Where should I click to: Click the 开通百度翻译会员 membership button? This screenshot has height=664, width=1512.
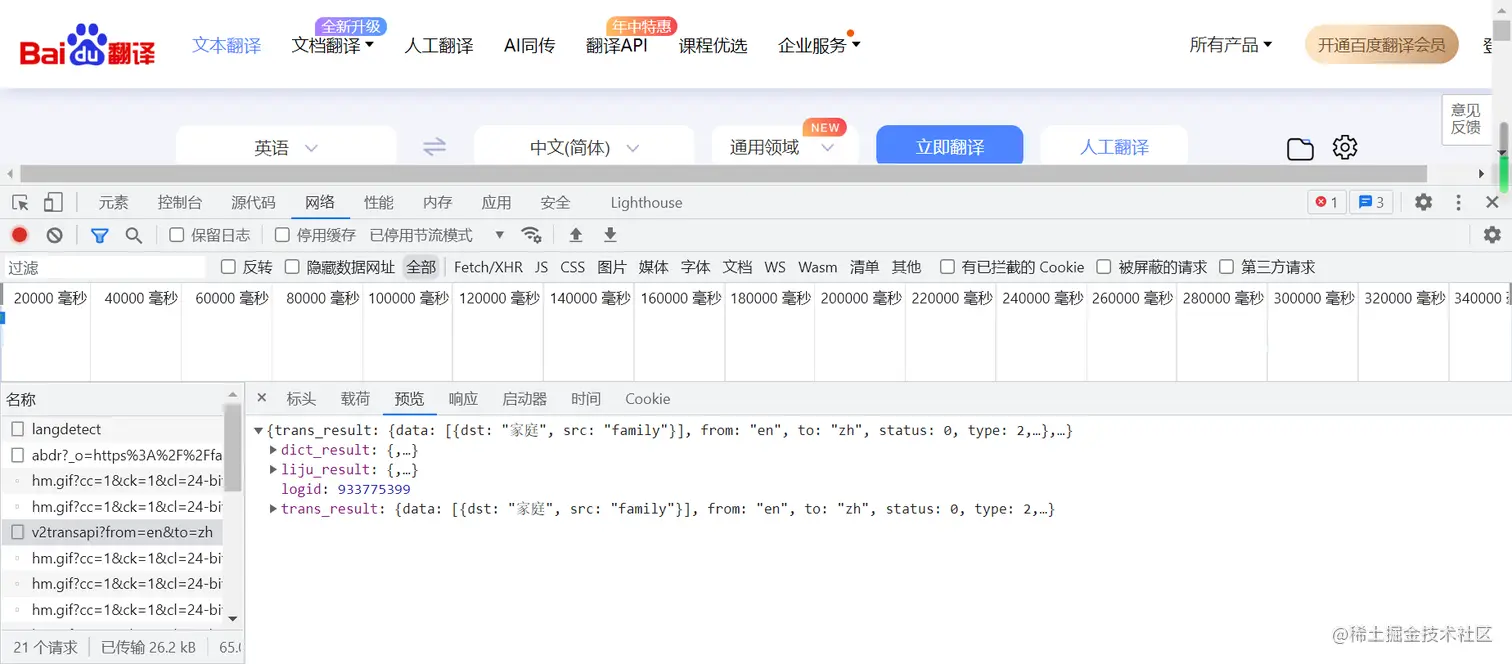tap(1381, 44)
